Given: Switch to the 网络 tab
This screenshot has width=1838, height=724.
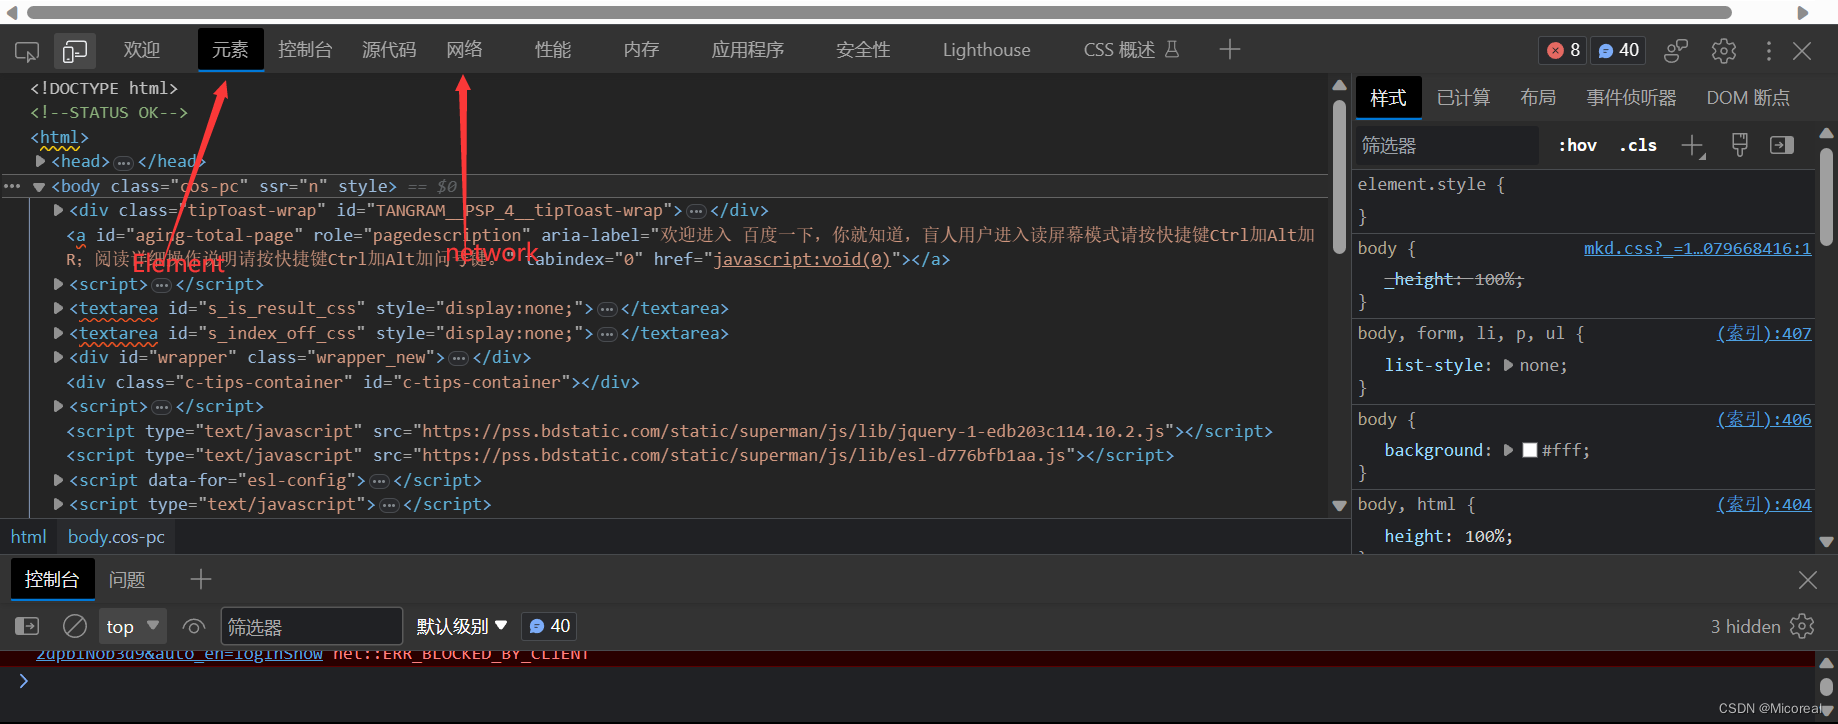Looking at the screenshot, I should pos(465,50).
